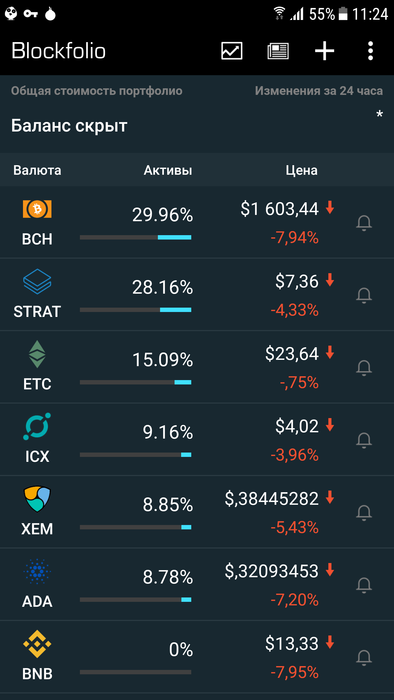Screen dimensions: 394x700
Task: Tap the BNB alert bell icon
Action: (x=364, y=657)
